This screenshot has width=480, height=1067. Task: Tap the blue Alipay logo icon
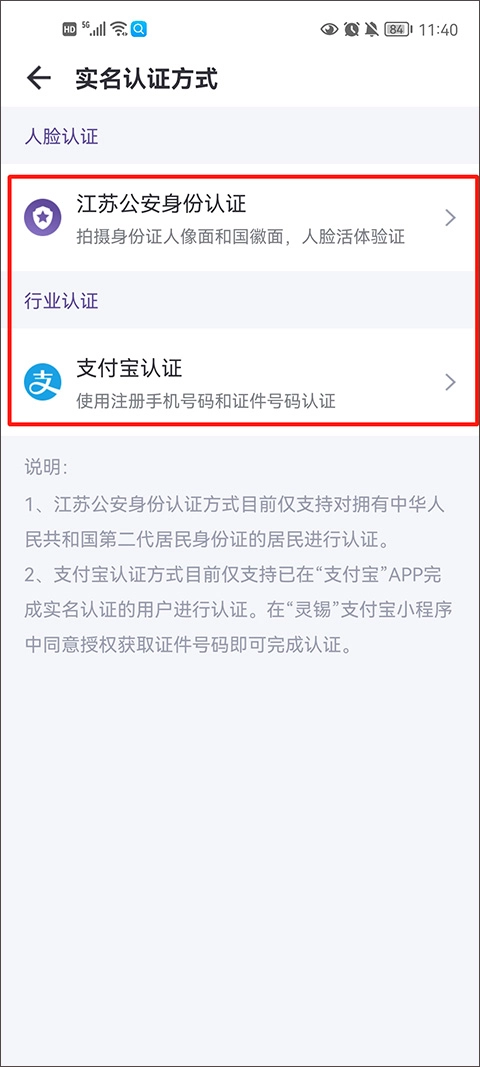[x=42, y=382]
